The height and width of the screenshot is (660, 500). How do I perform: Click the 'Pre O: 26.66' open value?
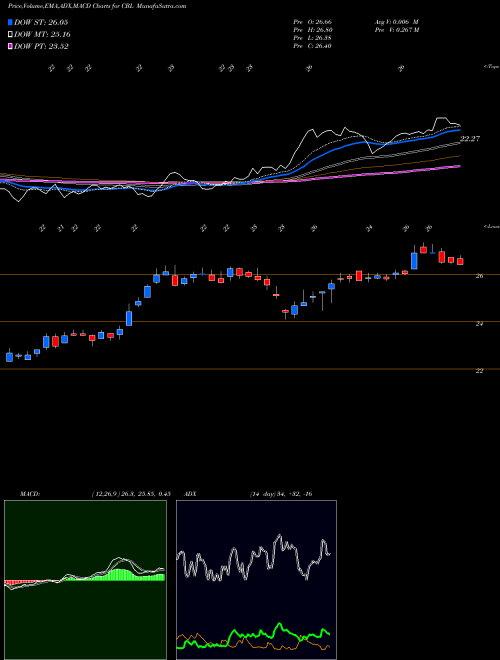313,22
